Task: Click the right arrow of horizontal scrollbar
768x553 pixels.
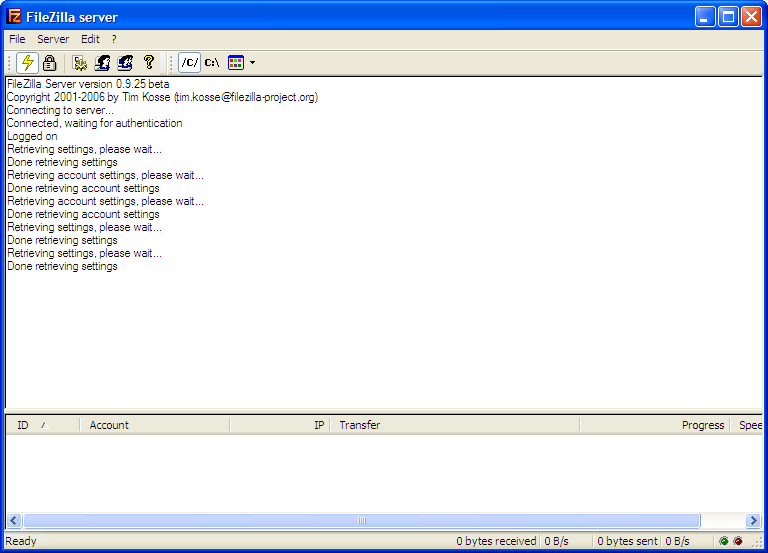Action: [x=753, y=520]
